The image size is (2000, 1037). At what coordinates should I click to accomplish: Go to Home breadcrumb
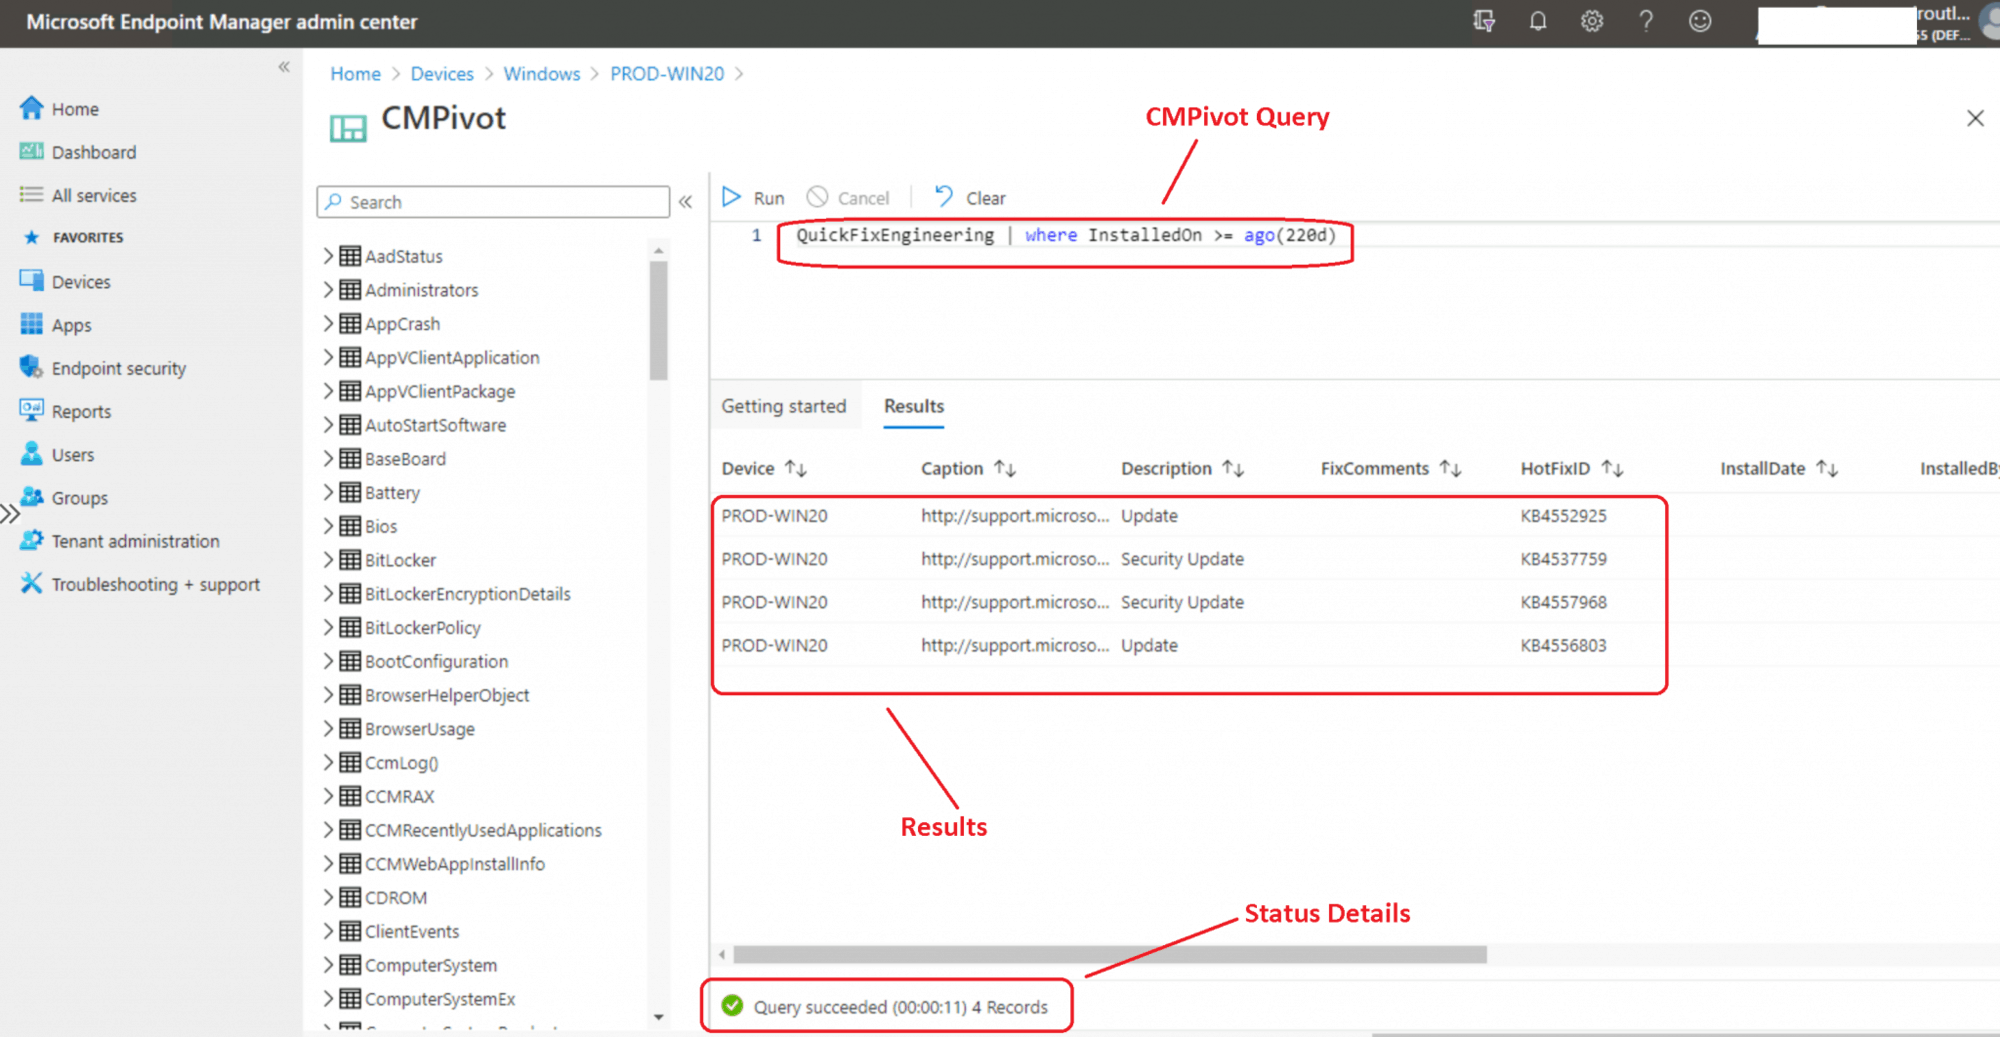click(356, 74)
